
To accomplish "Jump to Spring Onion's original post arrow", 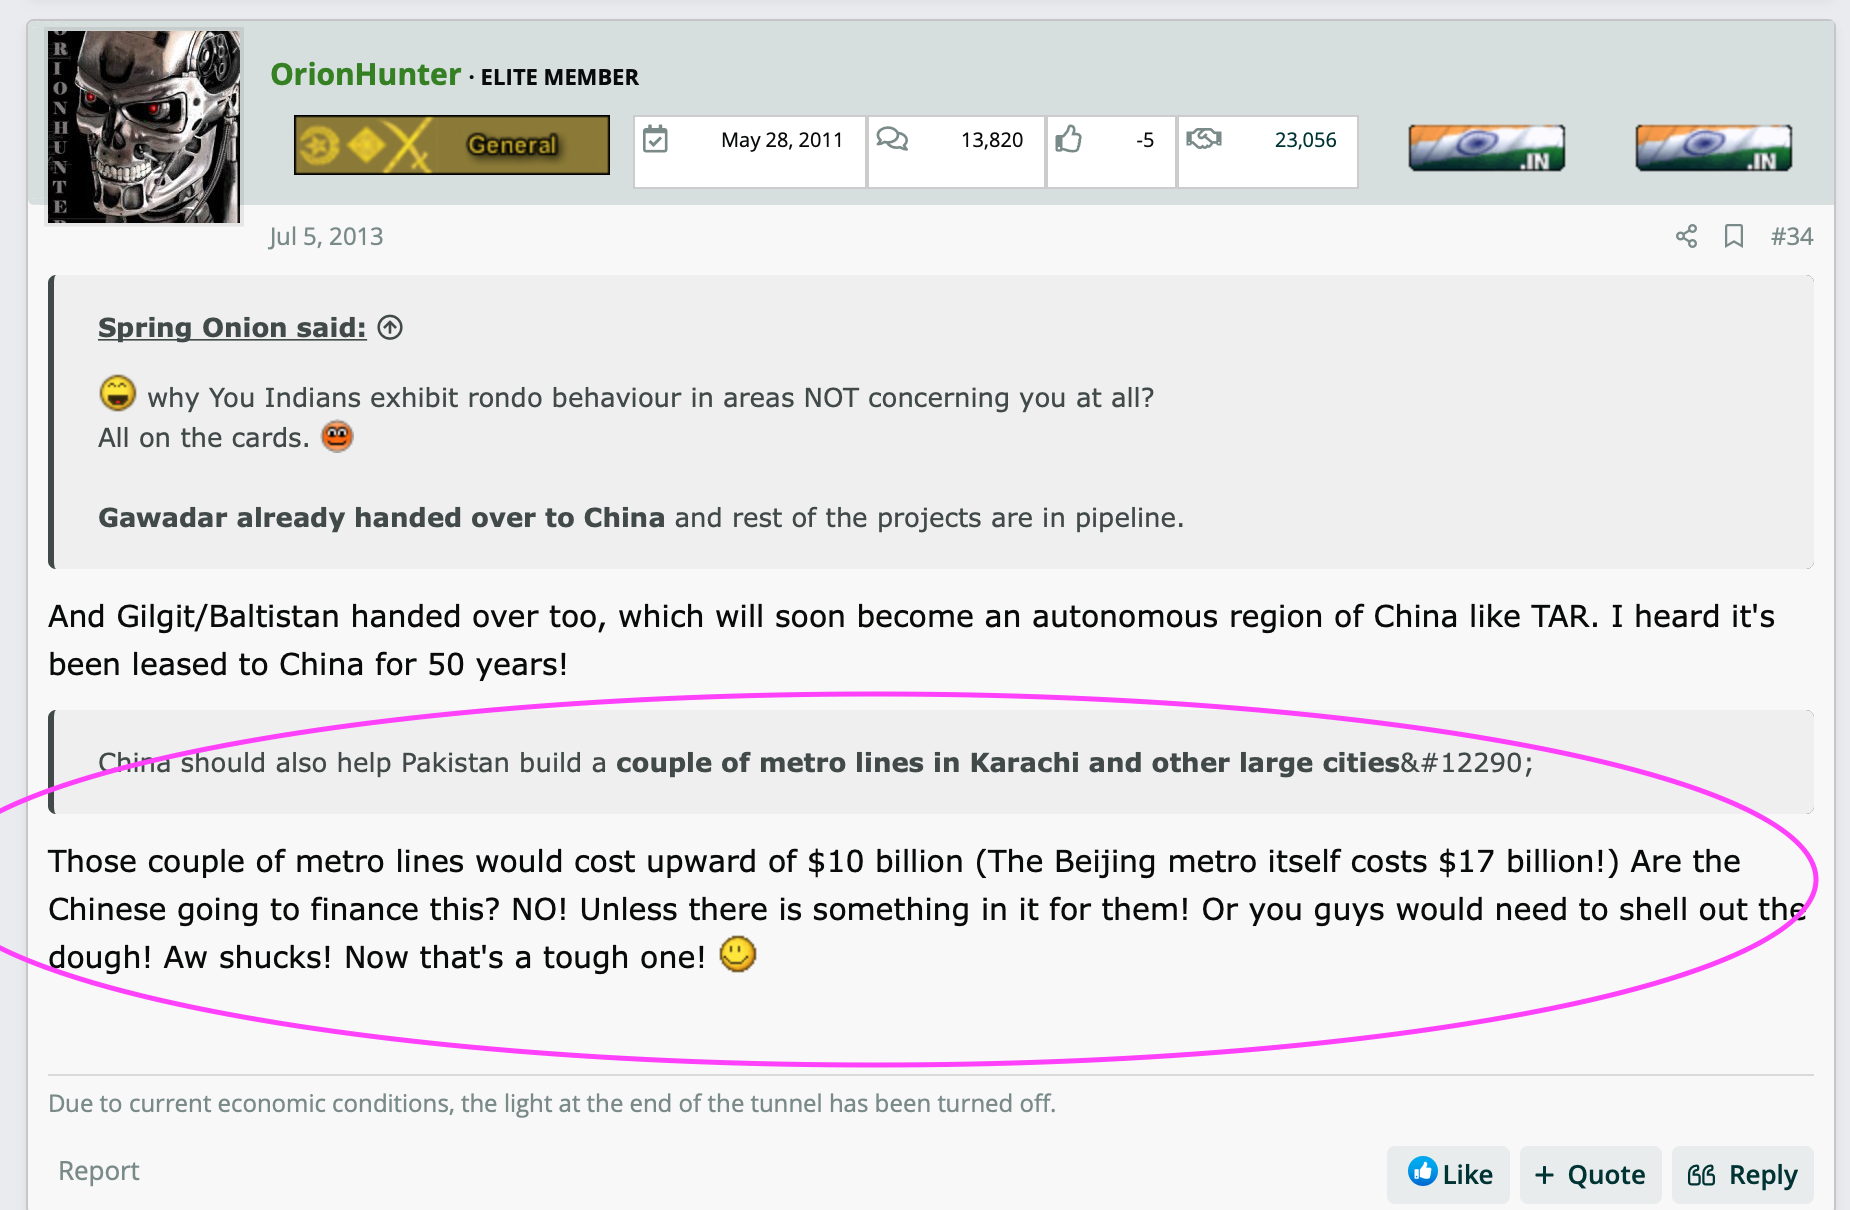I will 390,327.
